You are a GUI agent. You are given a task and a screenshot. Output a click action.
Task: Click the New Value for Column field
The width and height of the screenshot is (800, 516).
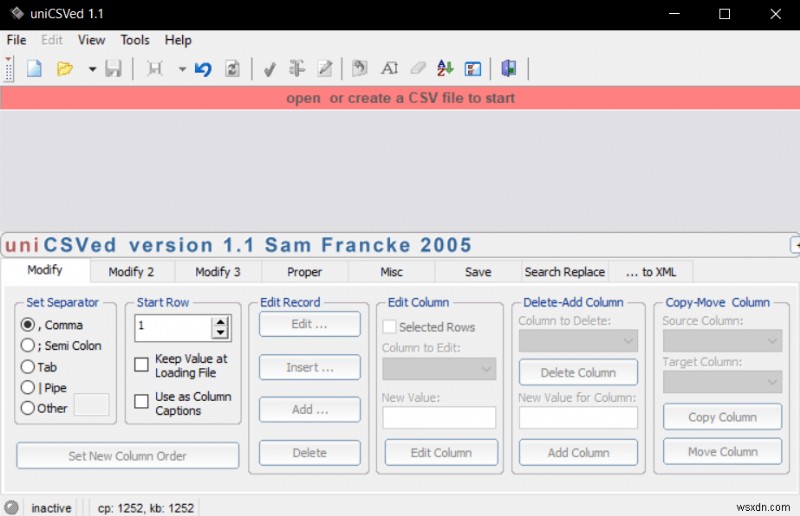tap(578, 417)
